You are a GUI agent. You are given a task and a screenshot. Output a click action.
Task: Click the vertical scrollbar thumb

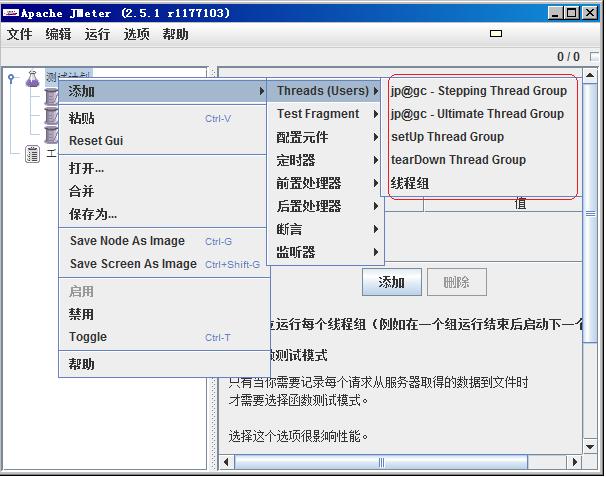(590, 213)
